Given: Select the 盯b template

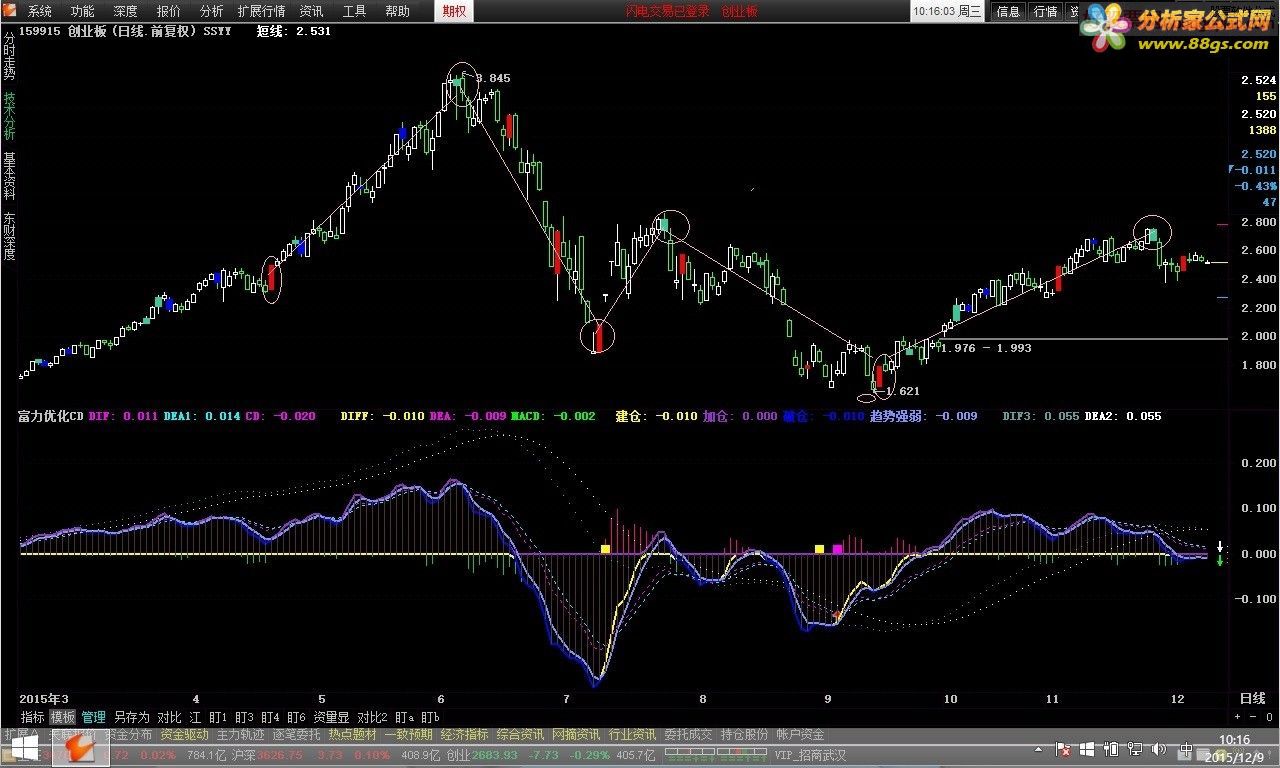Looking at the screenshot, I should tap(430, 717).
